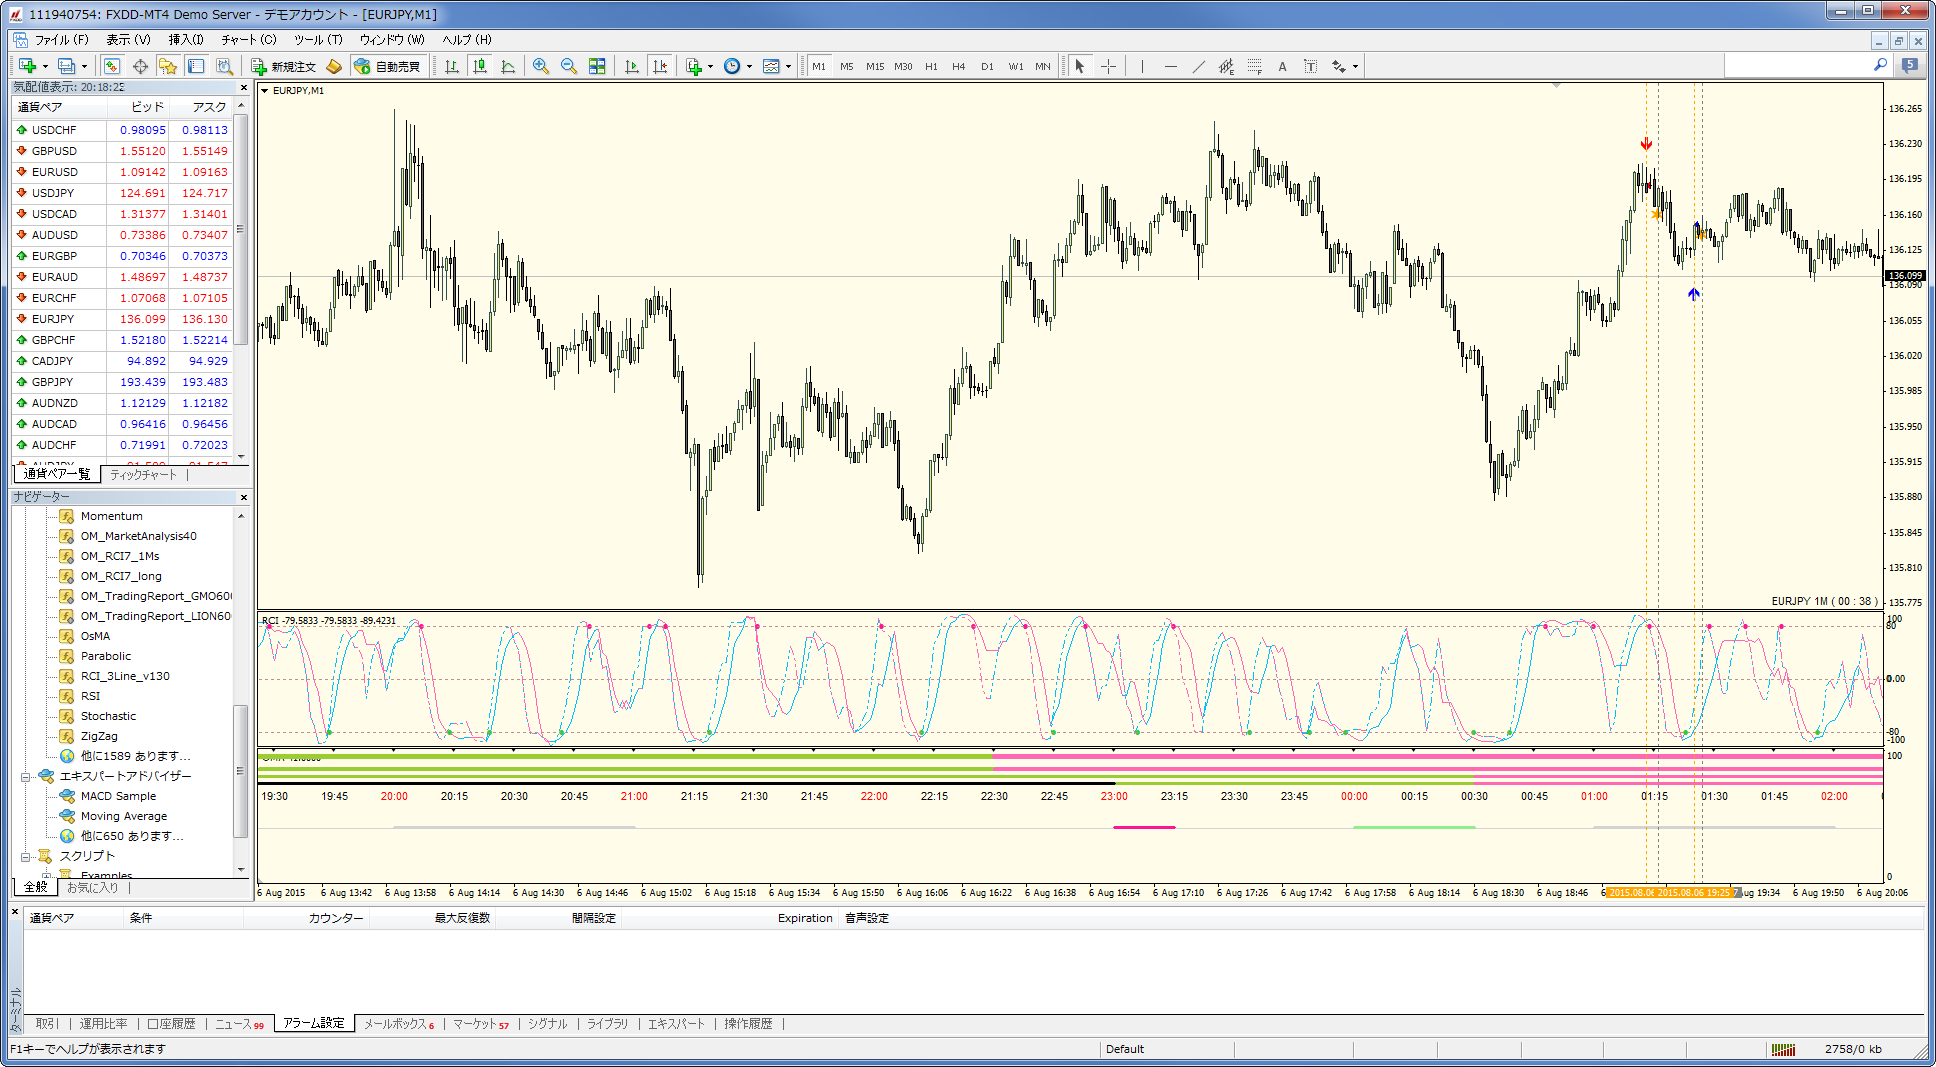
Task: Select the RCI_3Line_v130 indicator
Action: 125,676
